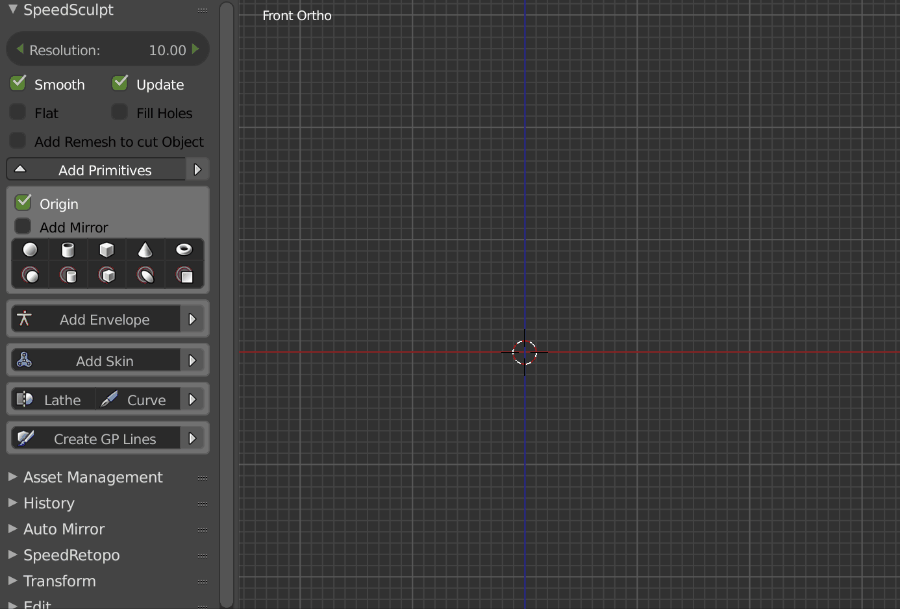900x609 pixels.
Task: Add cube at cursor icon with red ring
Action: tap(107, 276)
